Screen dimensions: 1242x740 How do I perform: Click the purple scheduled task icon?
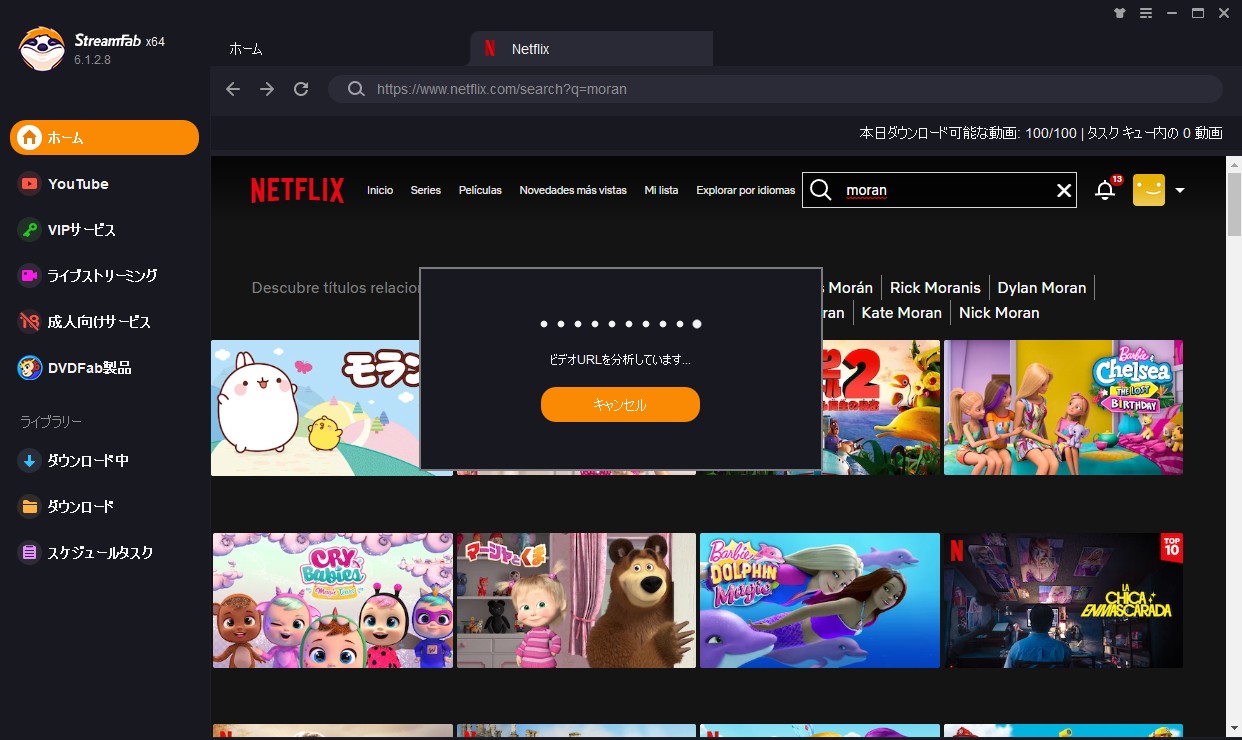coord(30,553)
